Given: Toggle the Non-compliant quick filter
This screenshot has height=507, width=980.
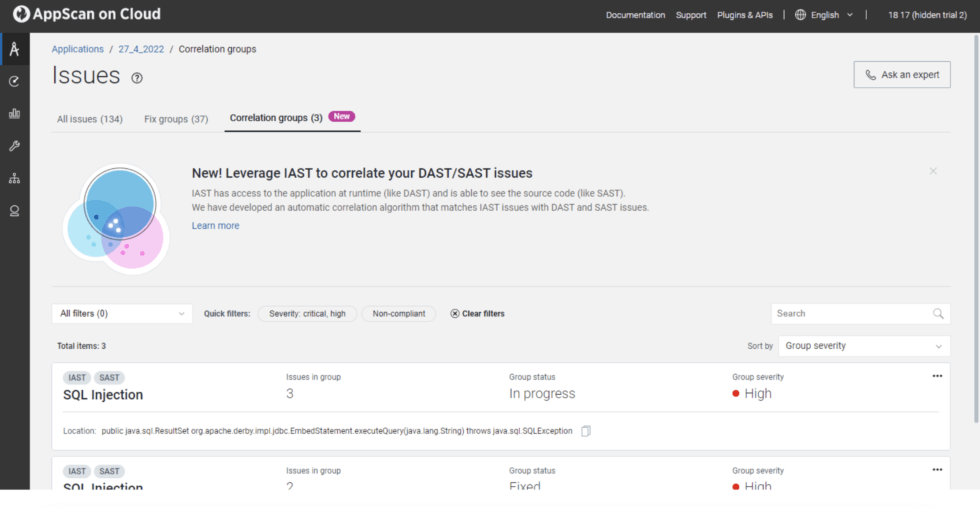Looking at the screenshot, I should click(x=399, y=314).
